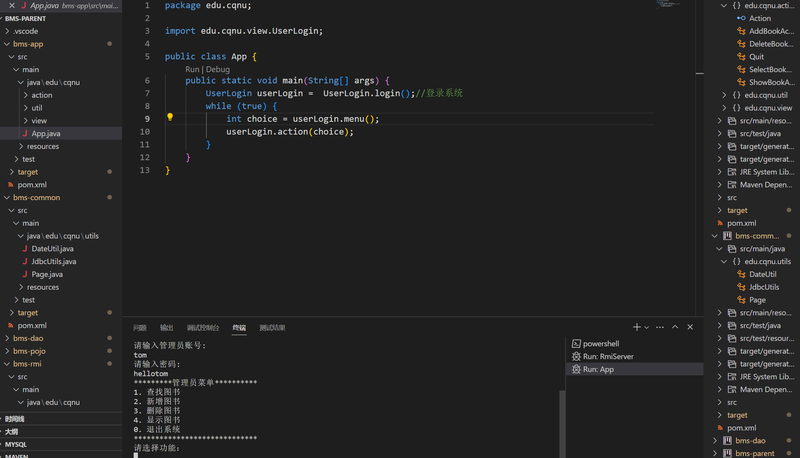
Task: Expand the edu.cqnu.view package in Java Projects
Action: [724, 108]
